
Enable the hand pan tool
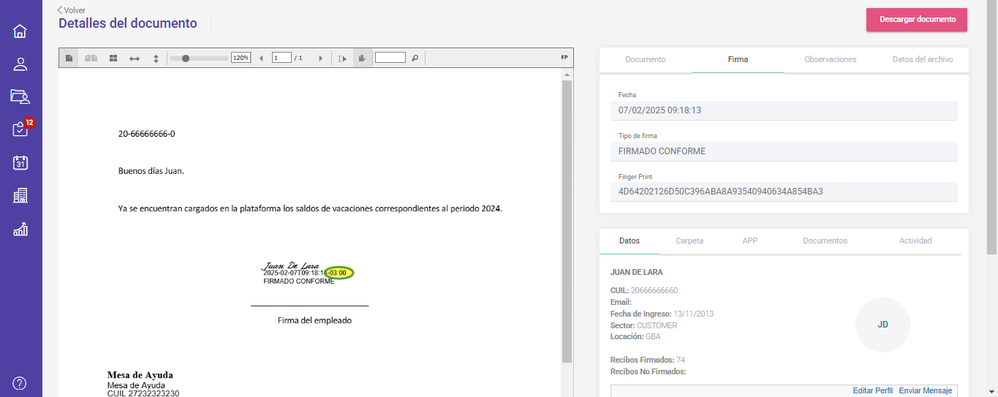tap(362, 58)
